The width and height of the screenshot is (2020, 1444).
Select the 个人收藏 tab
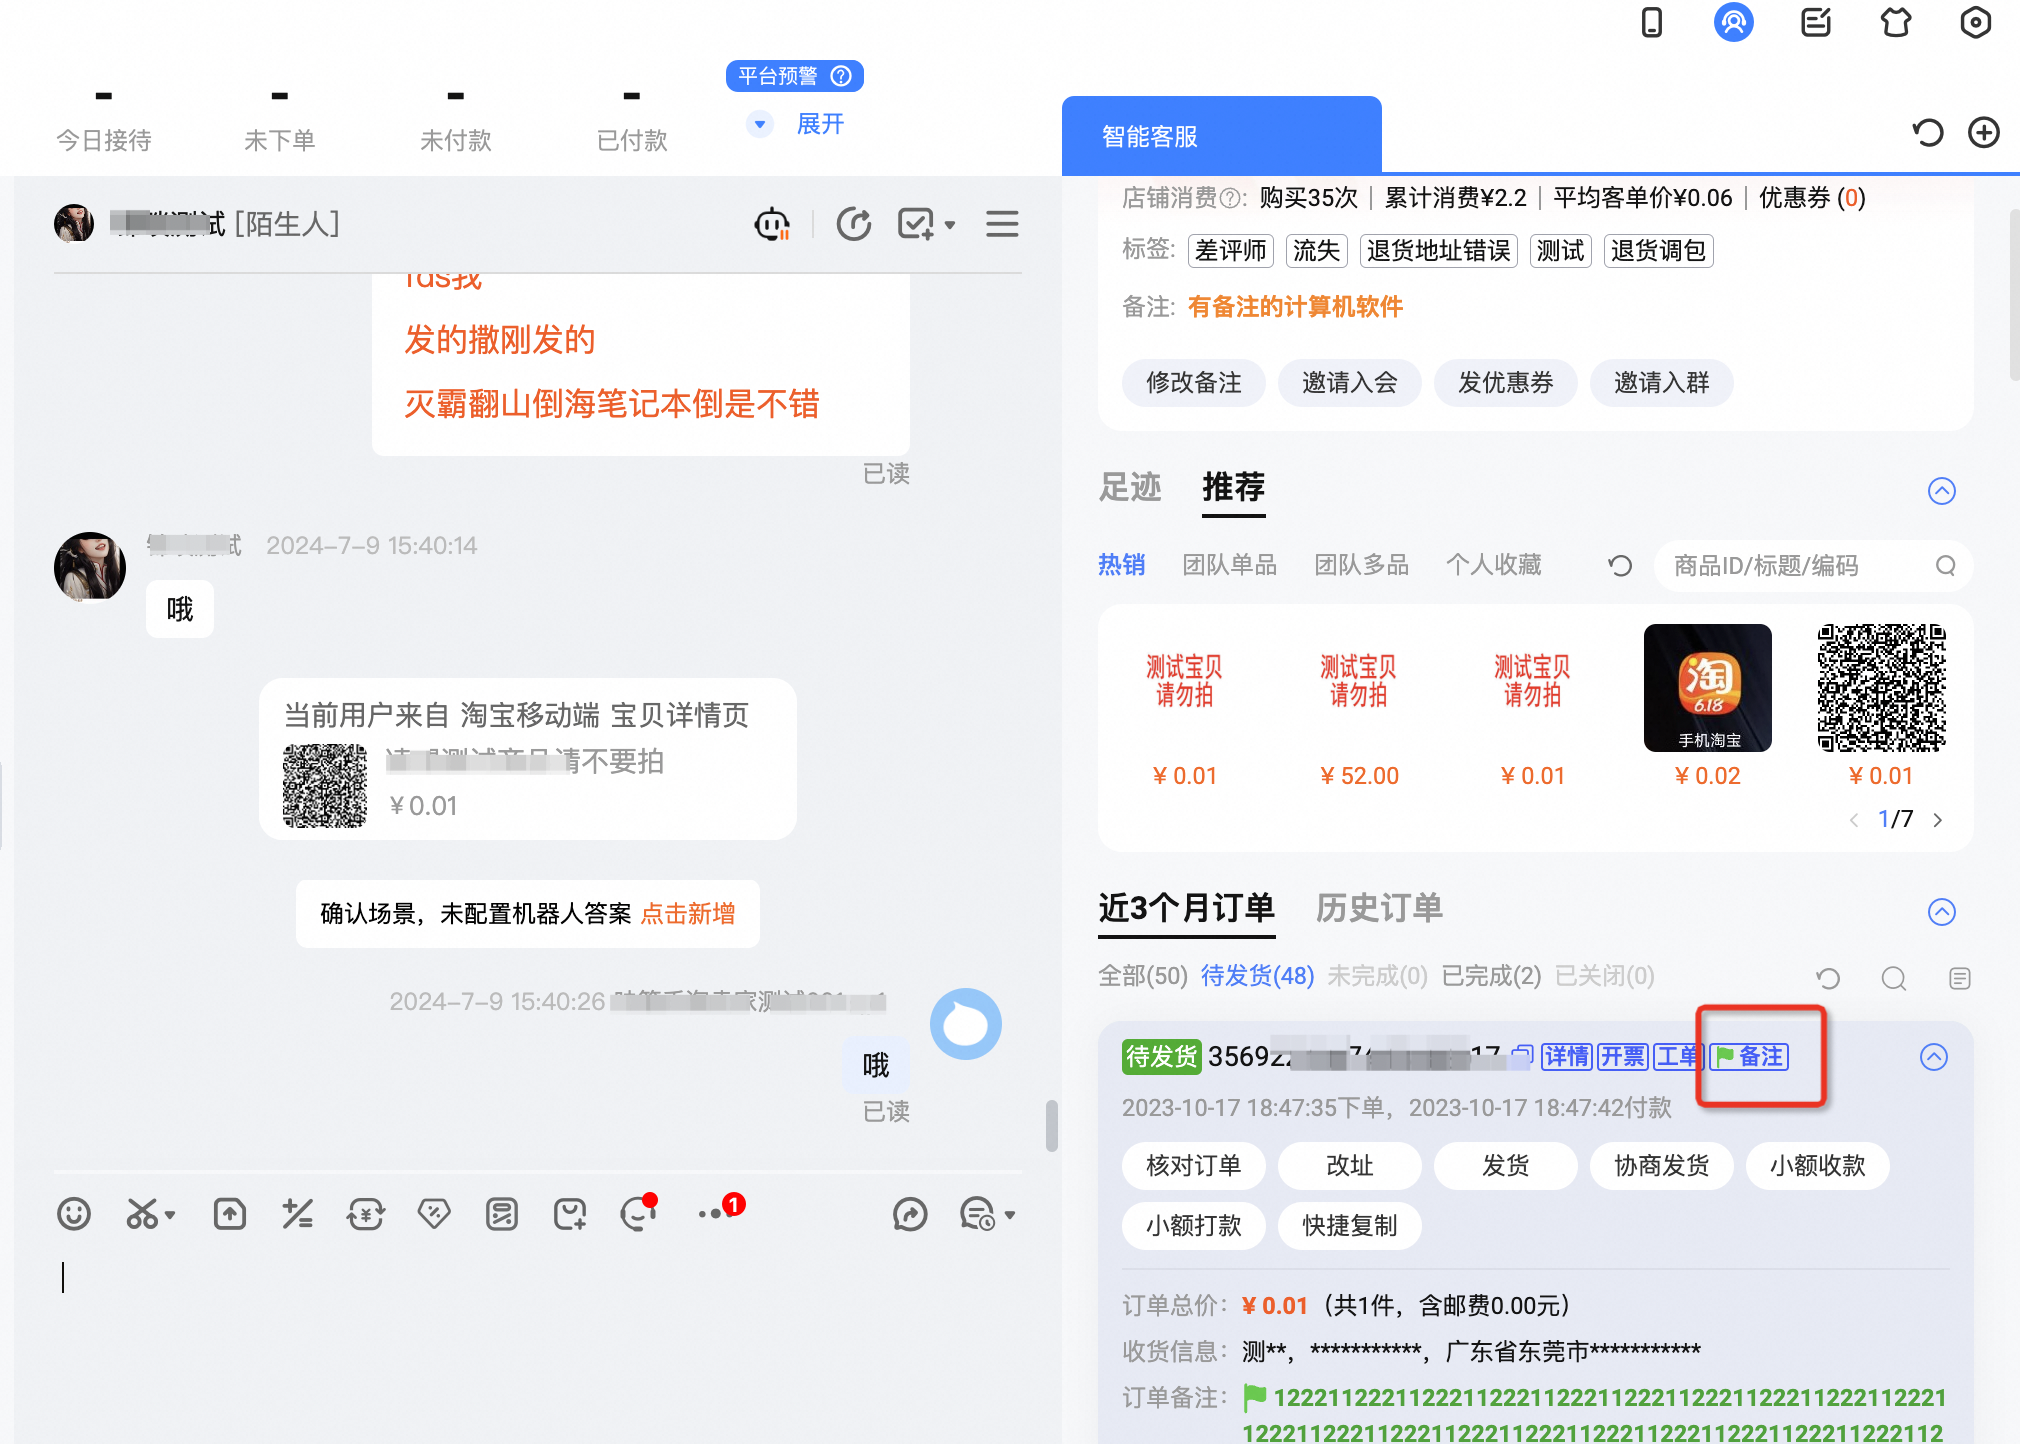(1493, 565)
